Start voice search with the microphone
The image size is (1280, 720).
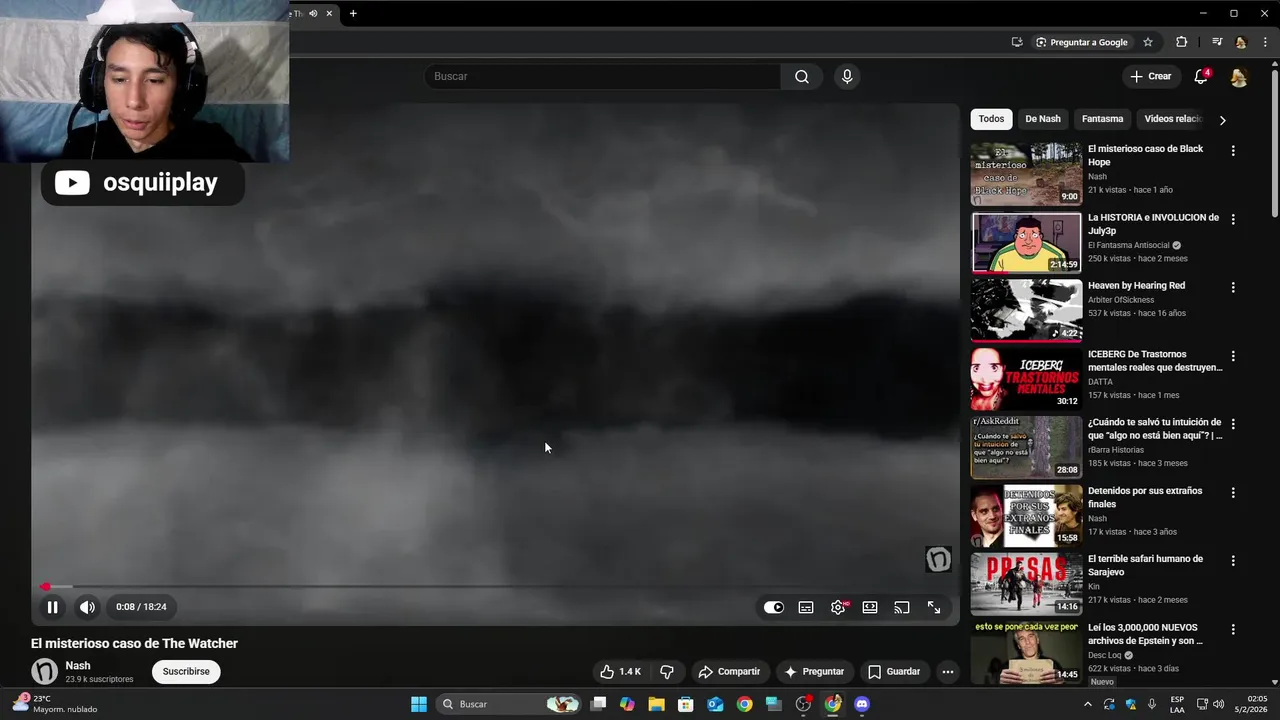coord(847,76)
